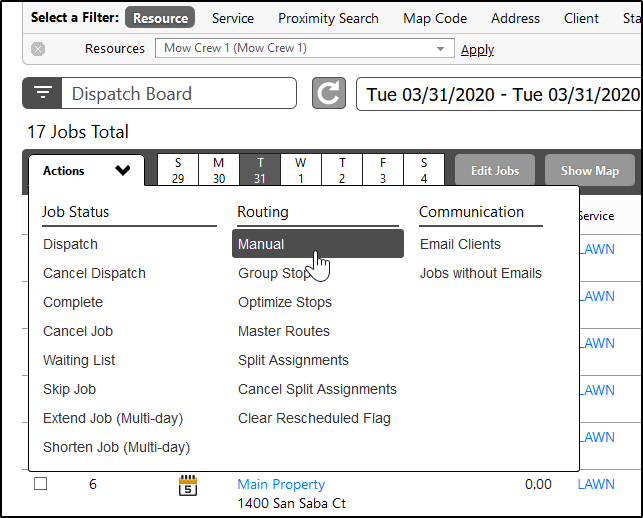The image size is (643, 518).
Task: Click the calendar icon in job row 6
Action: 187,486
